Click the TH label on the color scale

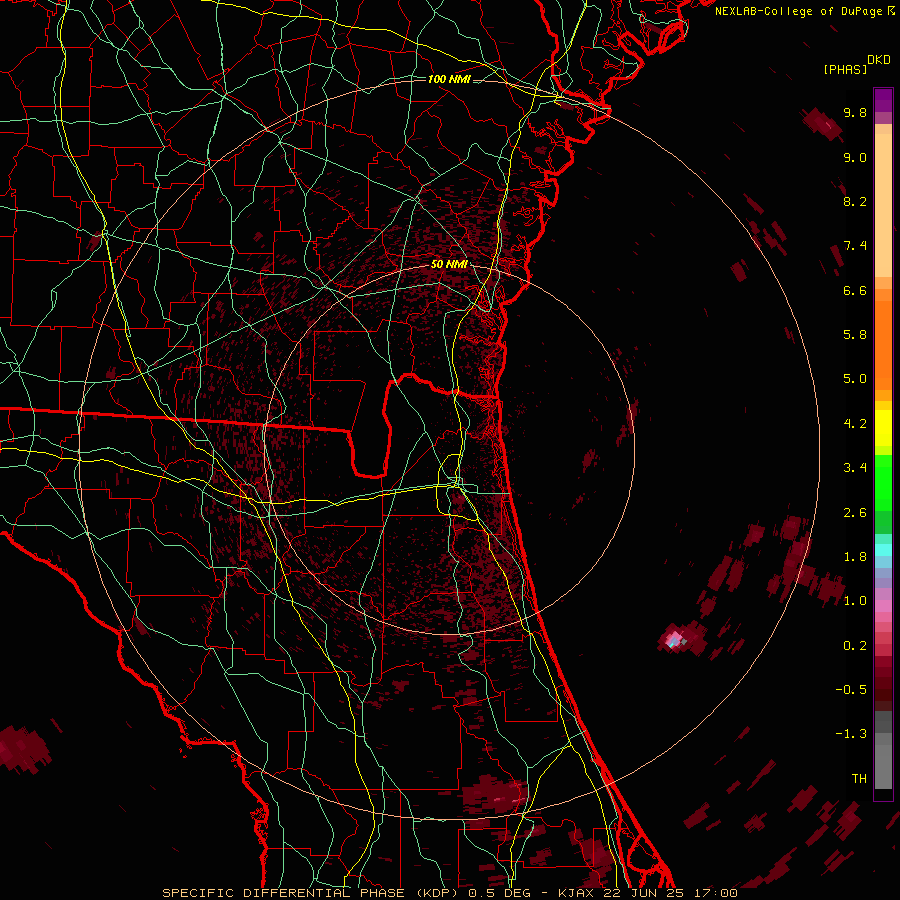859,779
